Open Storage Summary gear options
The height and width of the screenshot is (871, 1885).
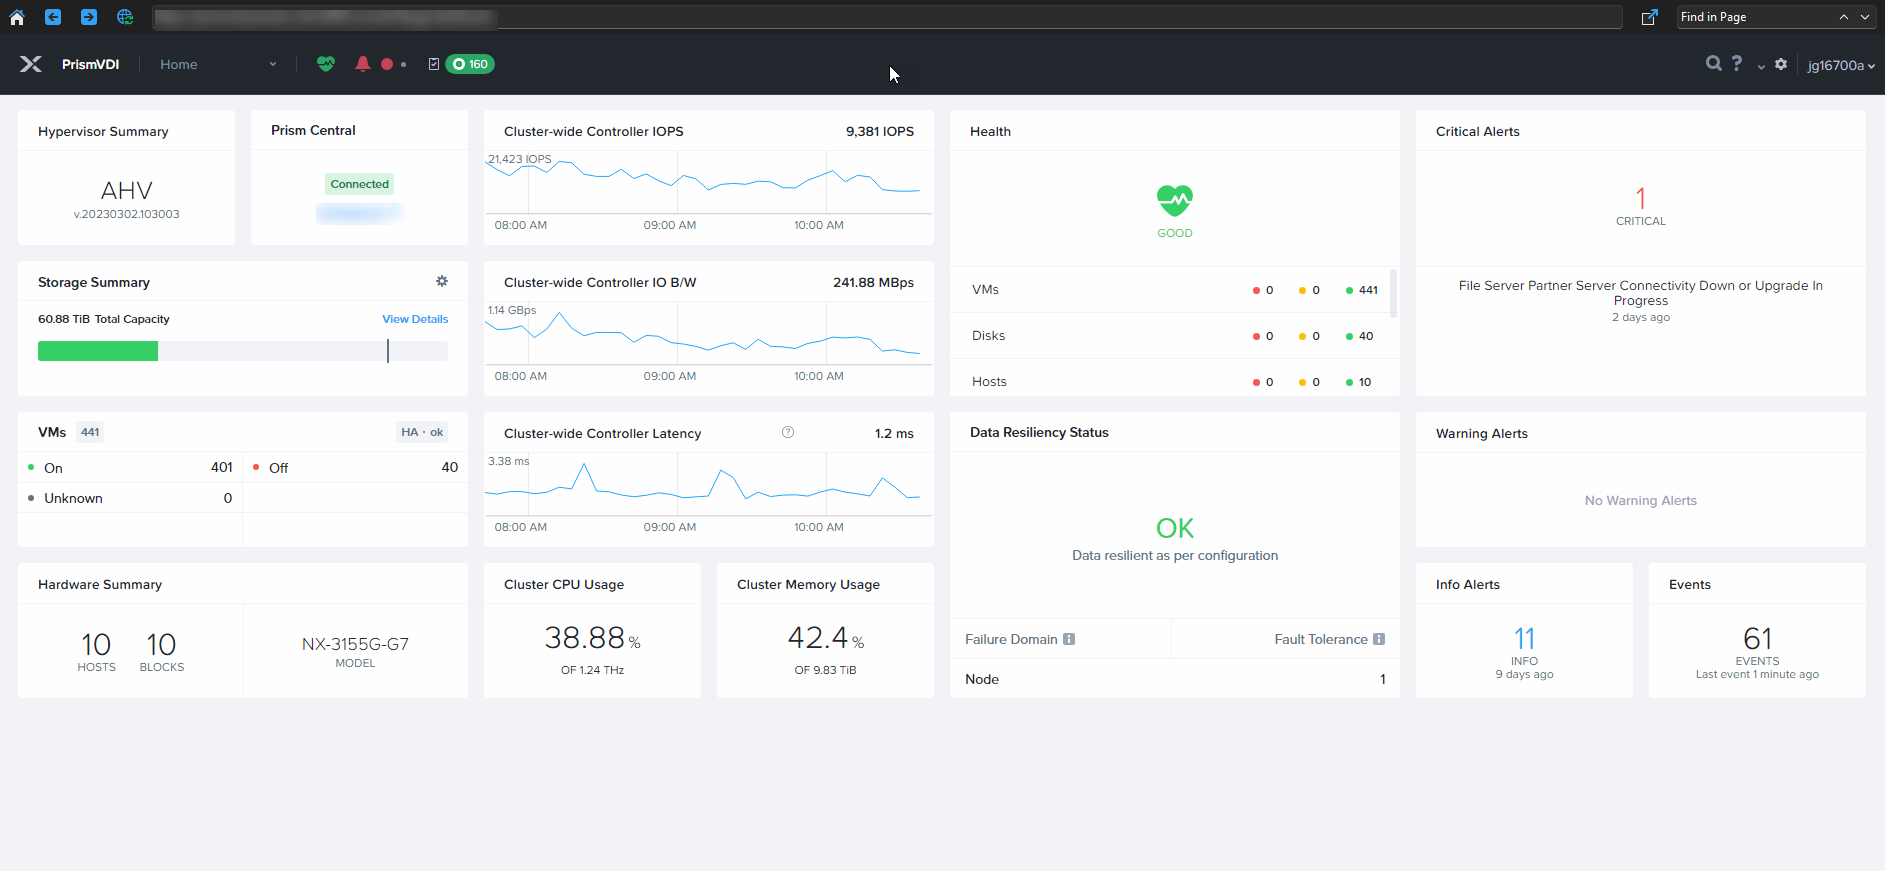pos(442,282)
